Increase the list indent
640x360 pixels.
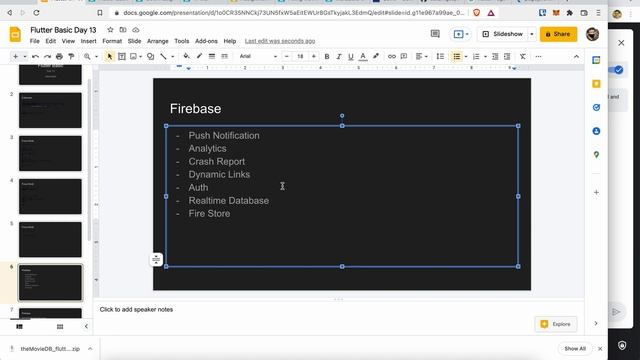click(x=507, y=56)
